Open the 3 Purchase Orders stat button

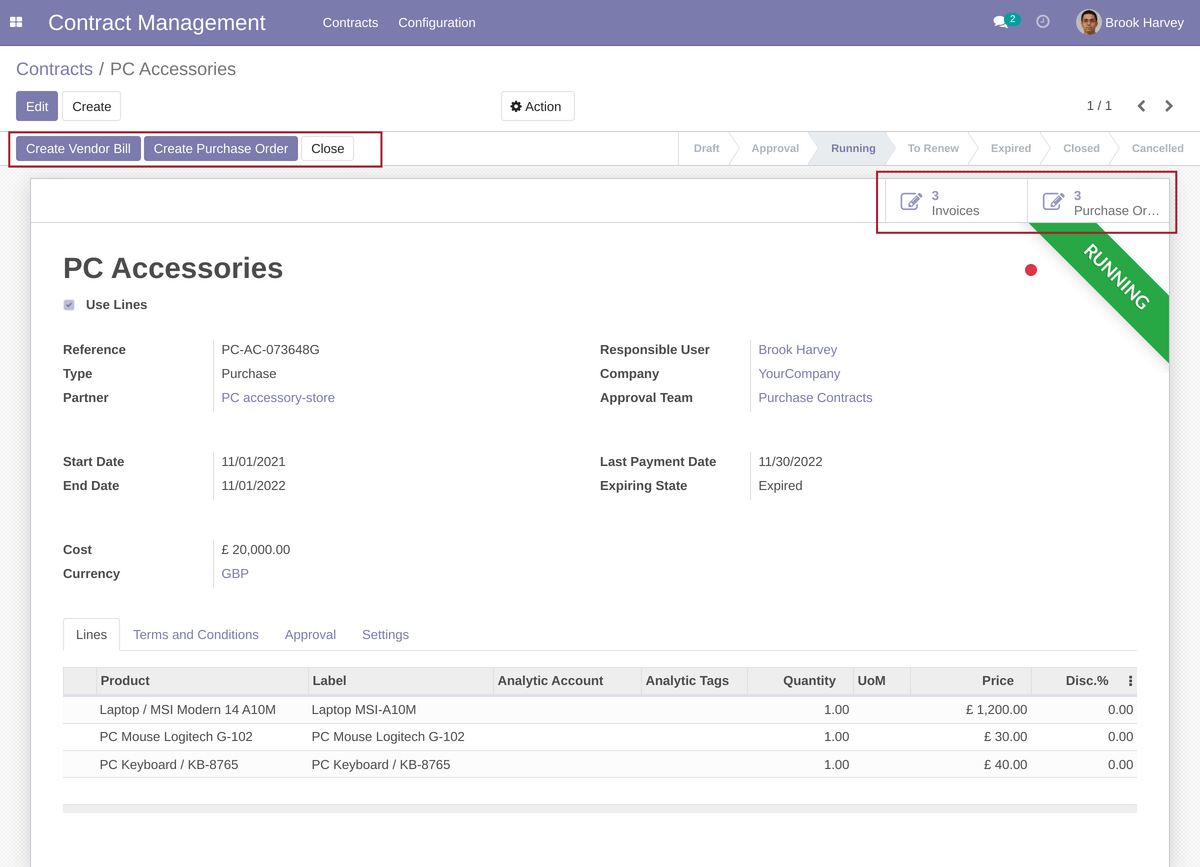1099,203
